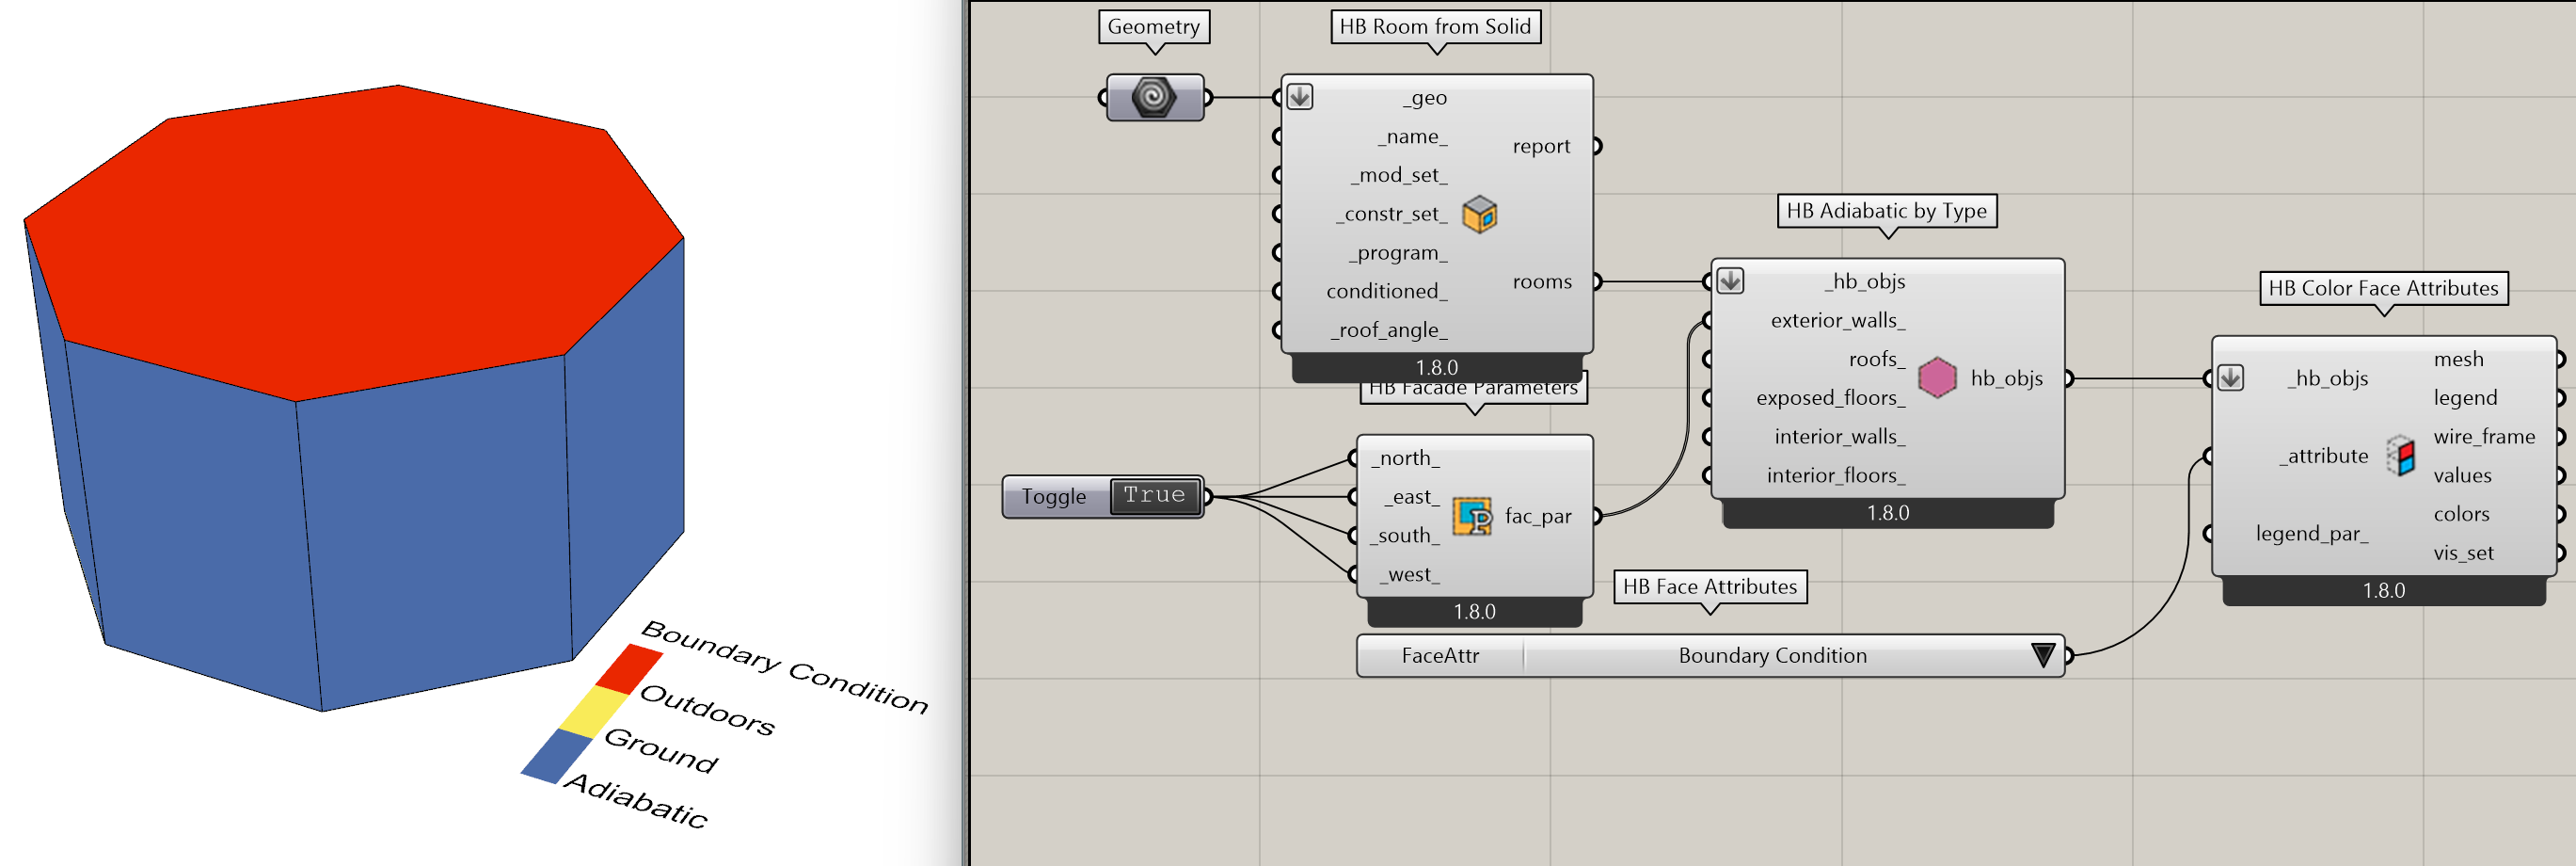Click the wire_frame output parameter
Viewport: 2576px width, 866px height.
pyautogui.click(x=2483, y=437)
